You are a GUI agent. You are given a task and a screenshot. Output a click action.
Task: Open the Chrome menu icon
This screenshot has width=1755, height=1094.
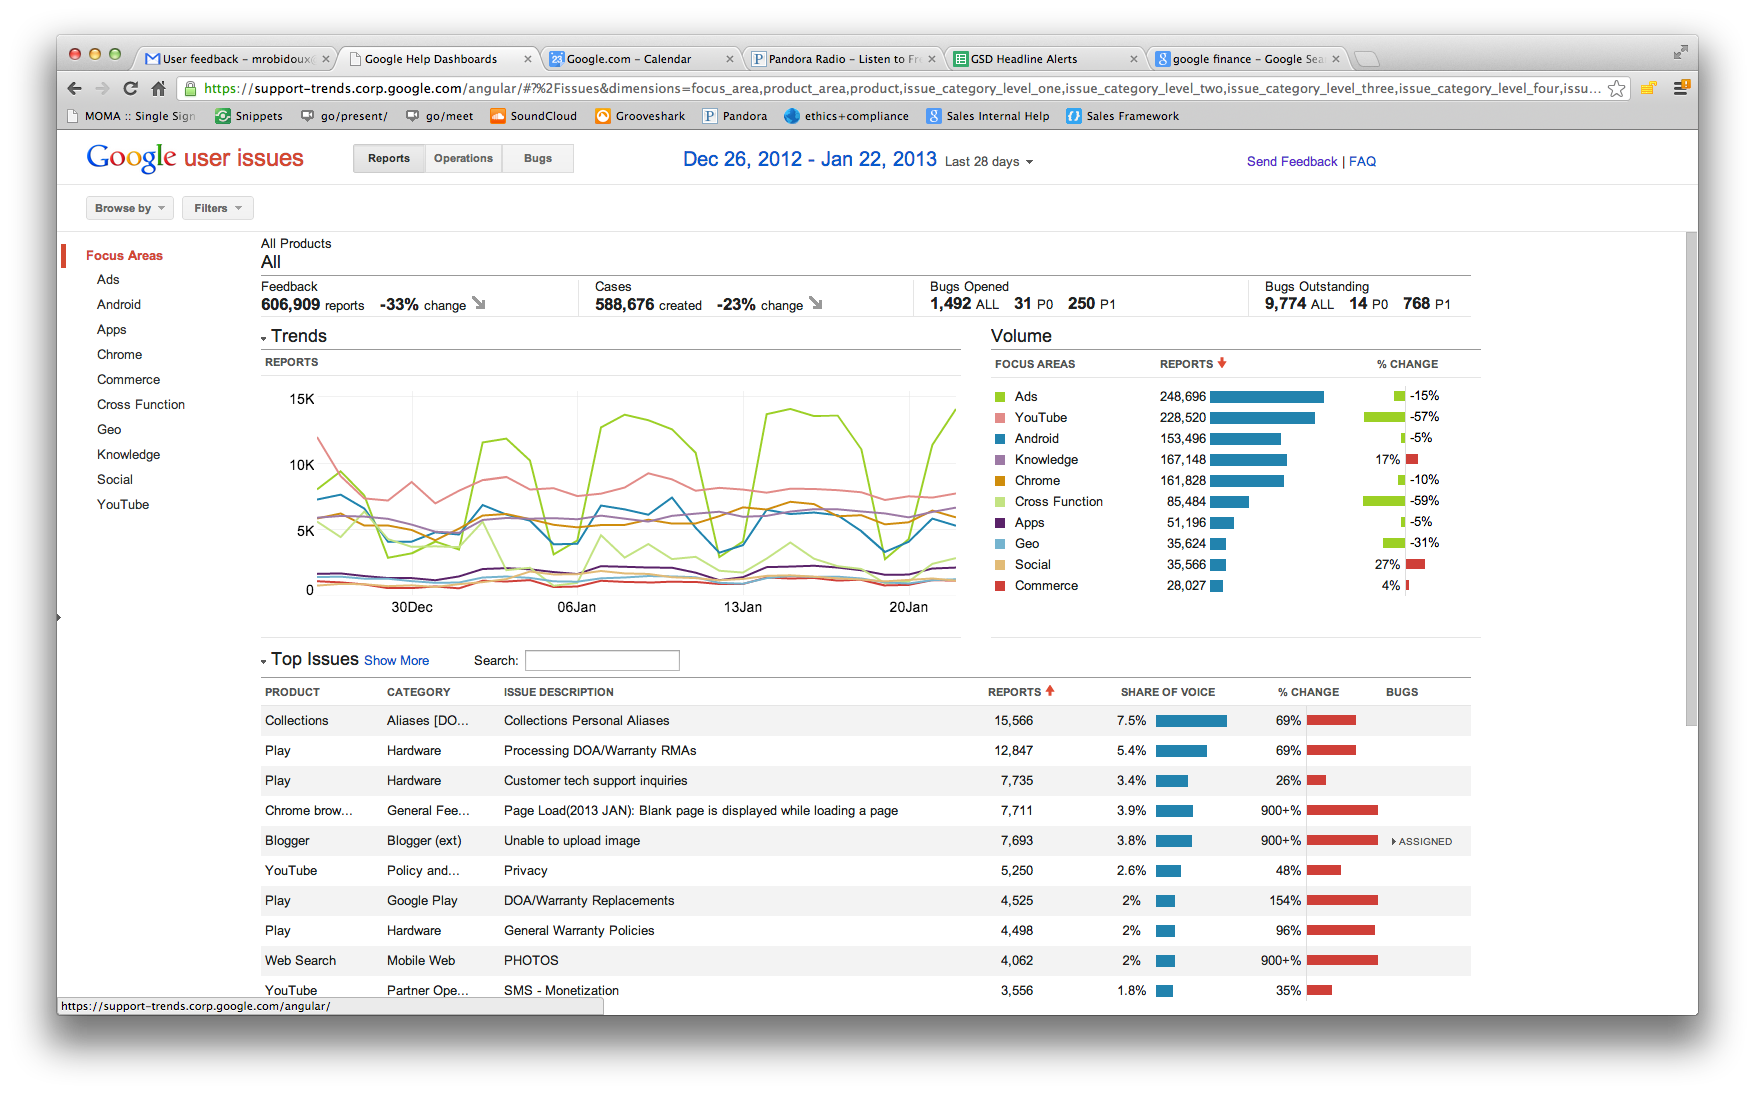tap(1681, 88)
